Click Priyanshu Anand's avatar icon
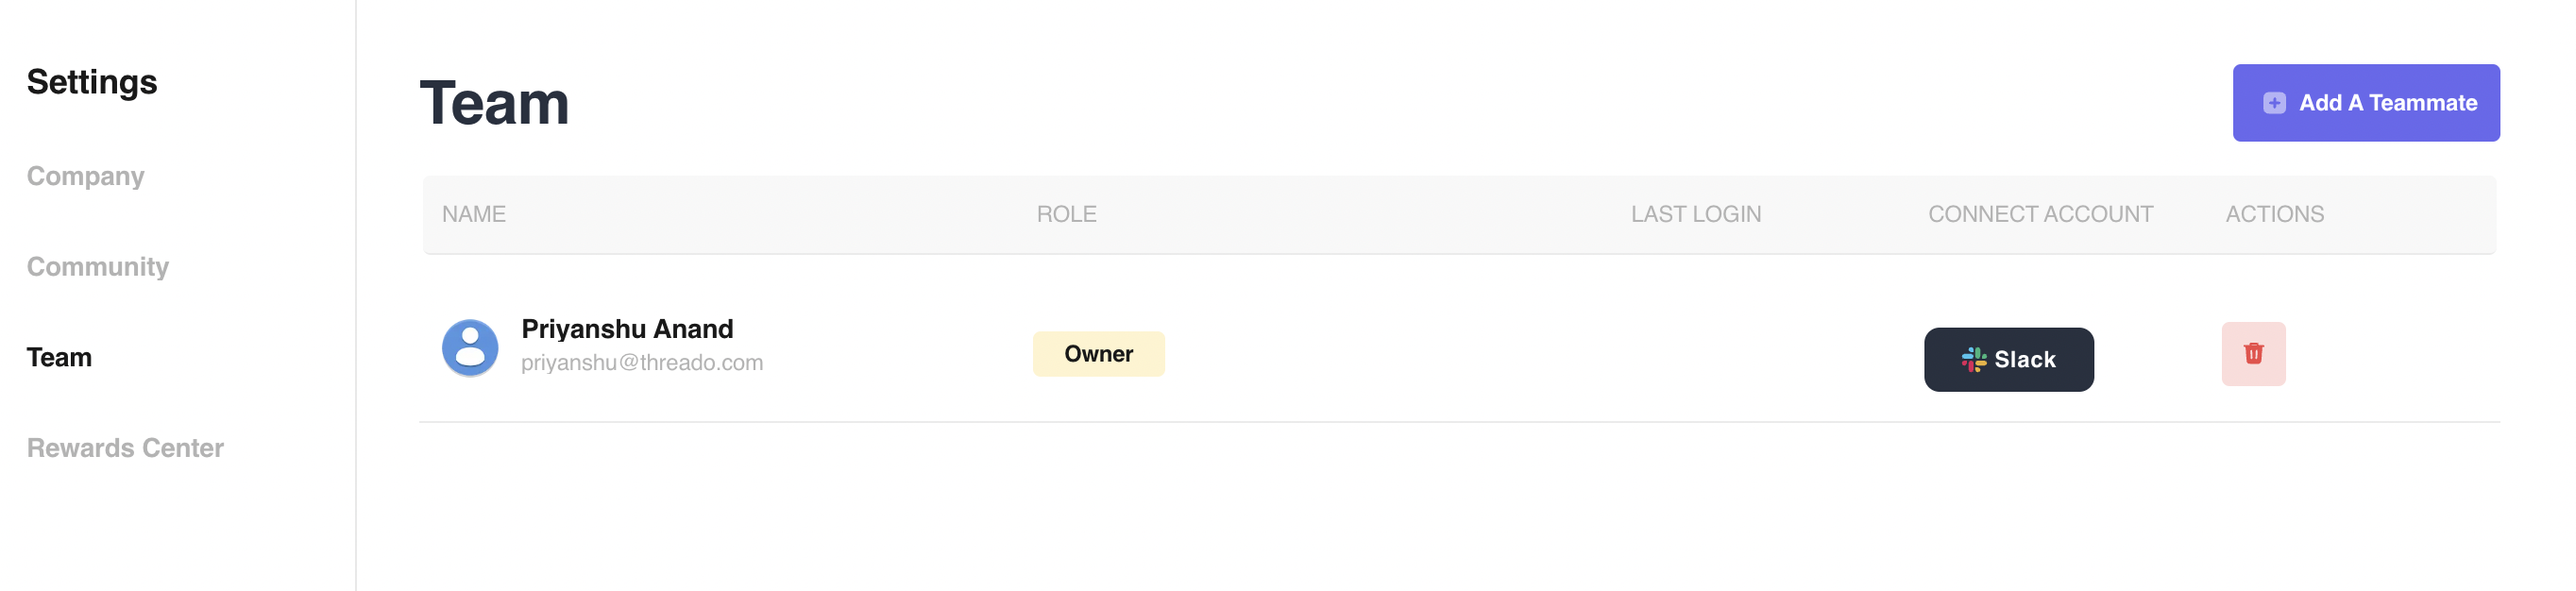2576x591 pixels. [x=470, y=348]
